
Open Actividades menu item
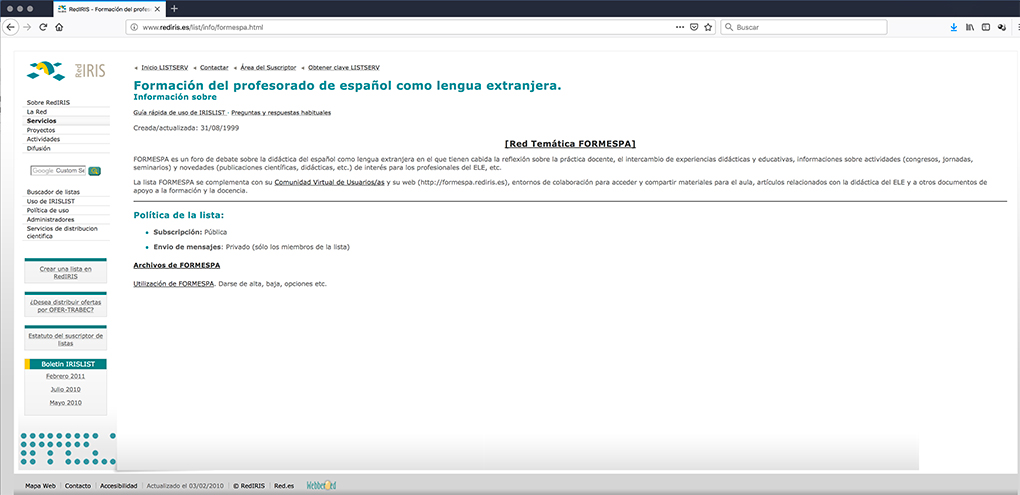43,139
